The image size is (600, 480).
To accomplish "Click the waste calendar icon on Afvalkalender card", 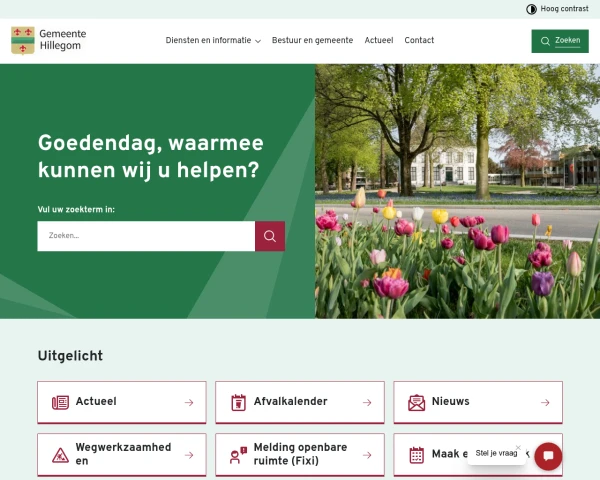I will [x=238, y=402].
